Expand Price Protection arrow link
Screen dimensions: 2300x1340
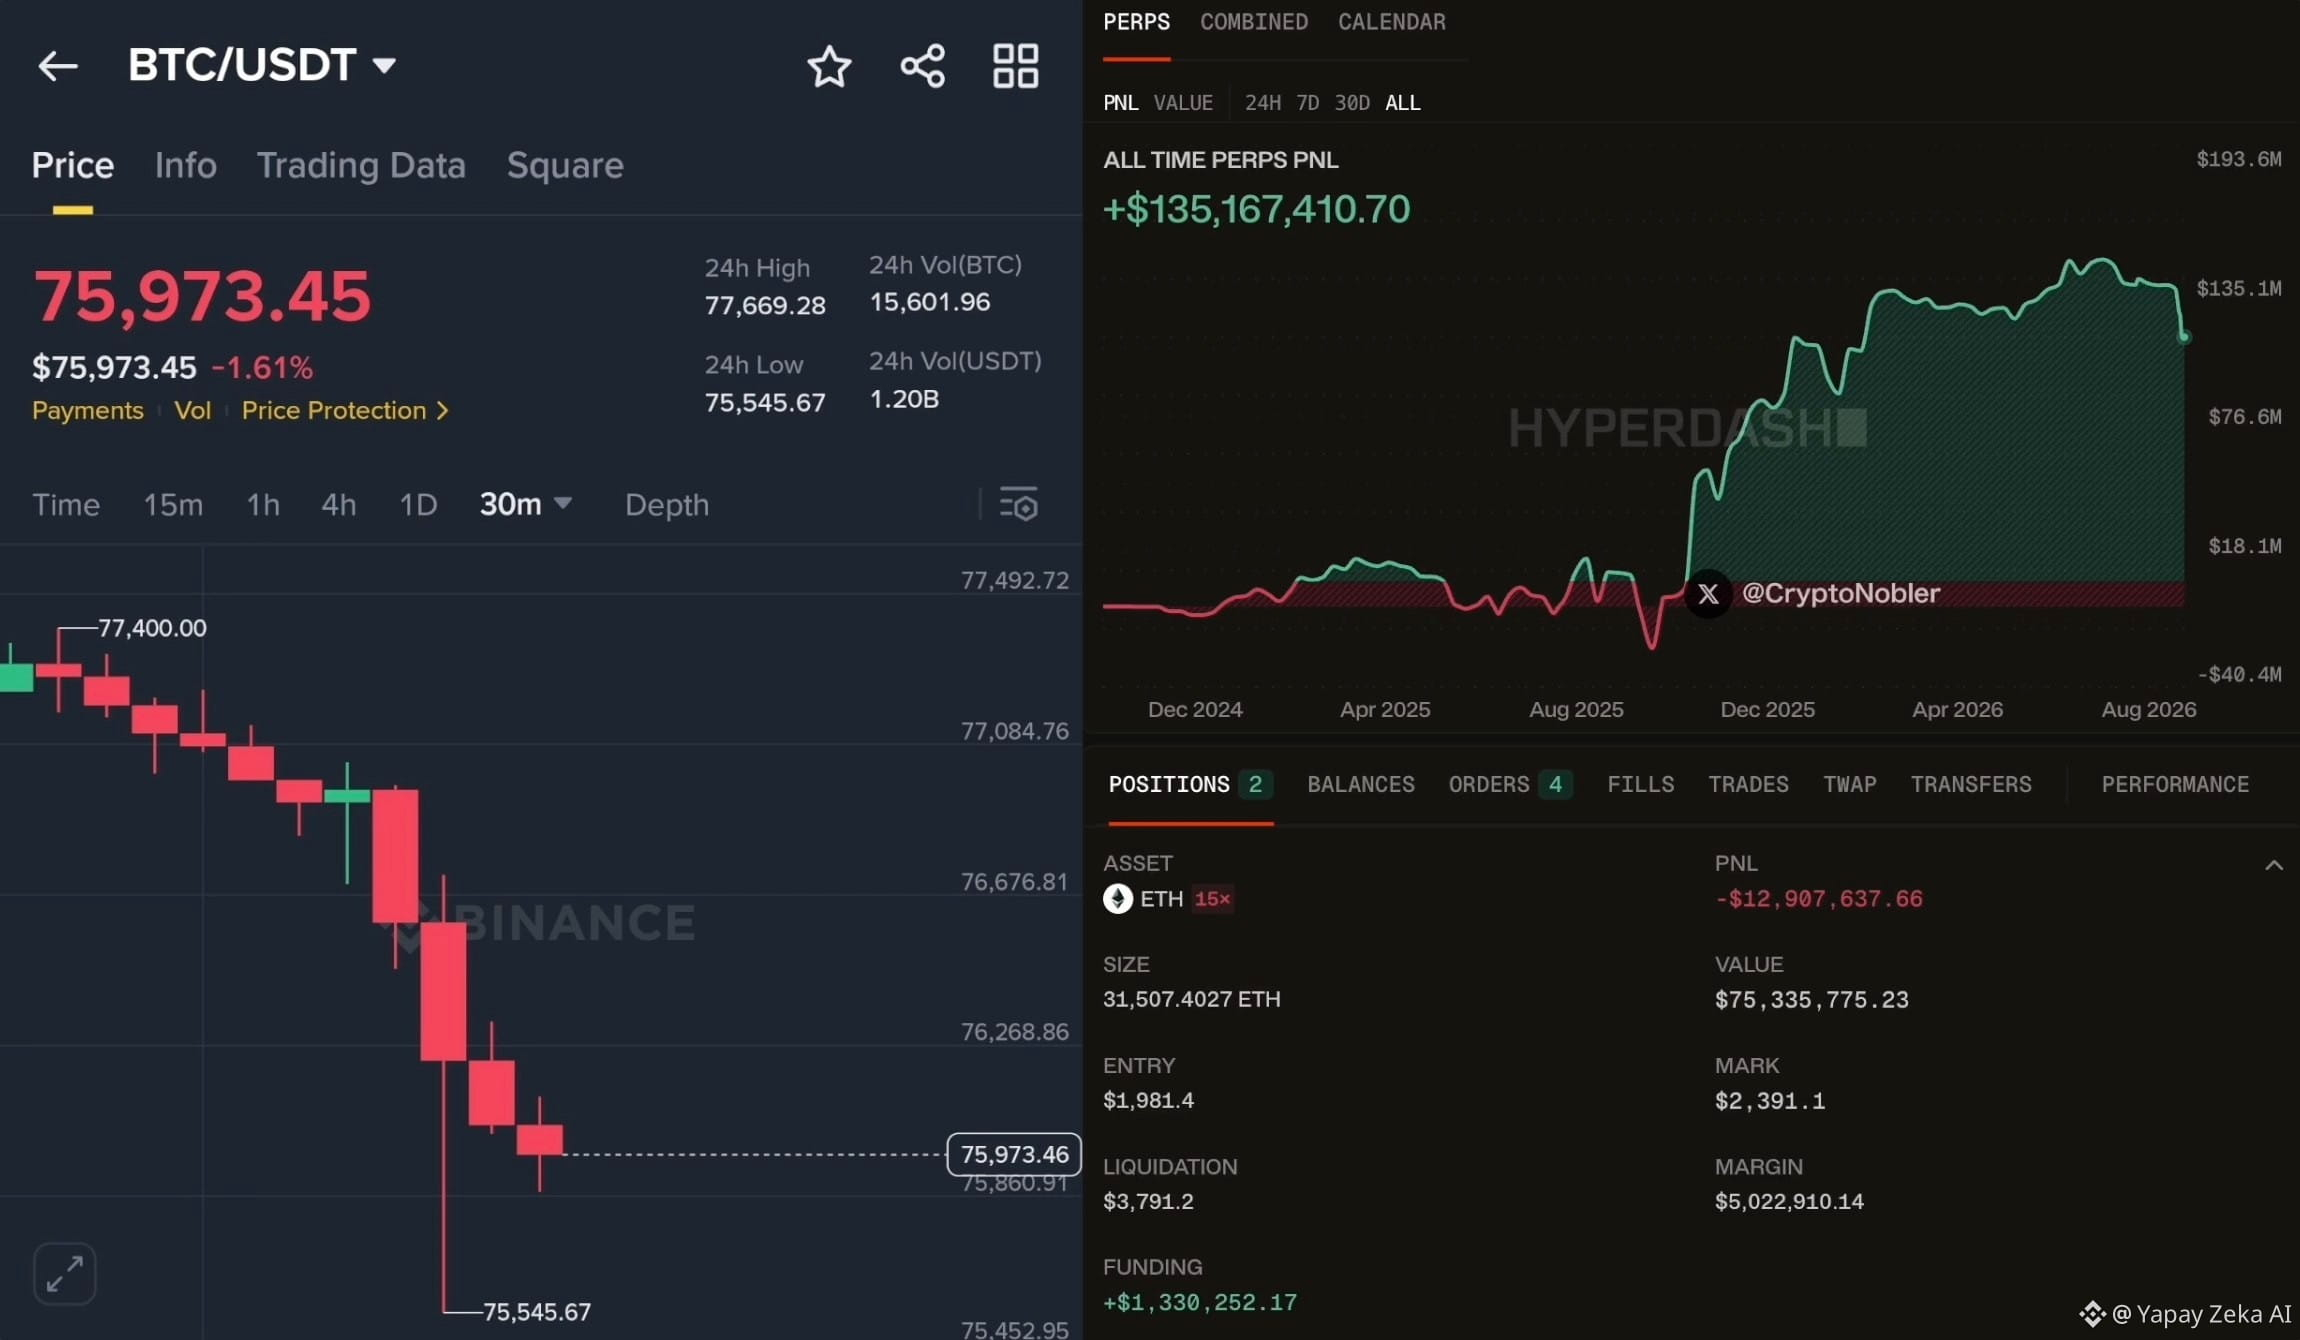pyautogui.click(x=345, y=410)
